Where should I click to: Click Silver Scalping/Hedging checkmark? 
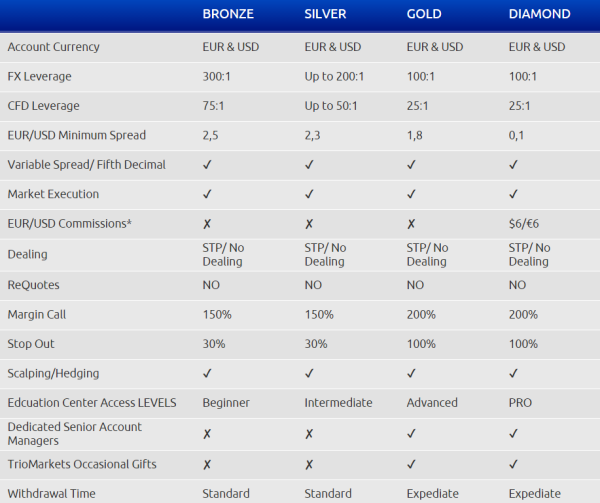pyautogui.click(x=309, y=373)
